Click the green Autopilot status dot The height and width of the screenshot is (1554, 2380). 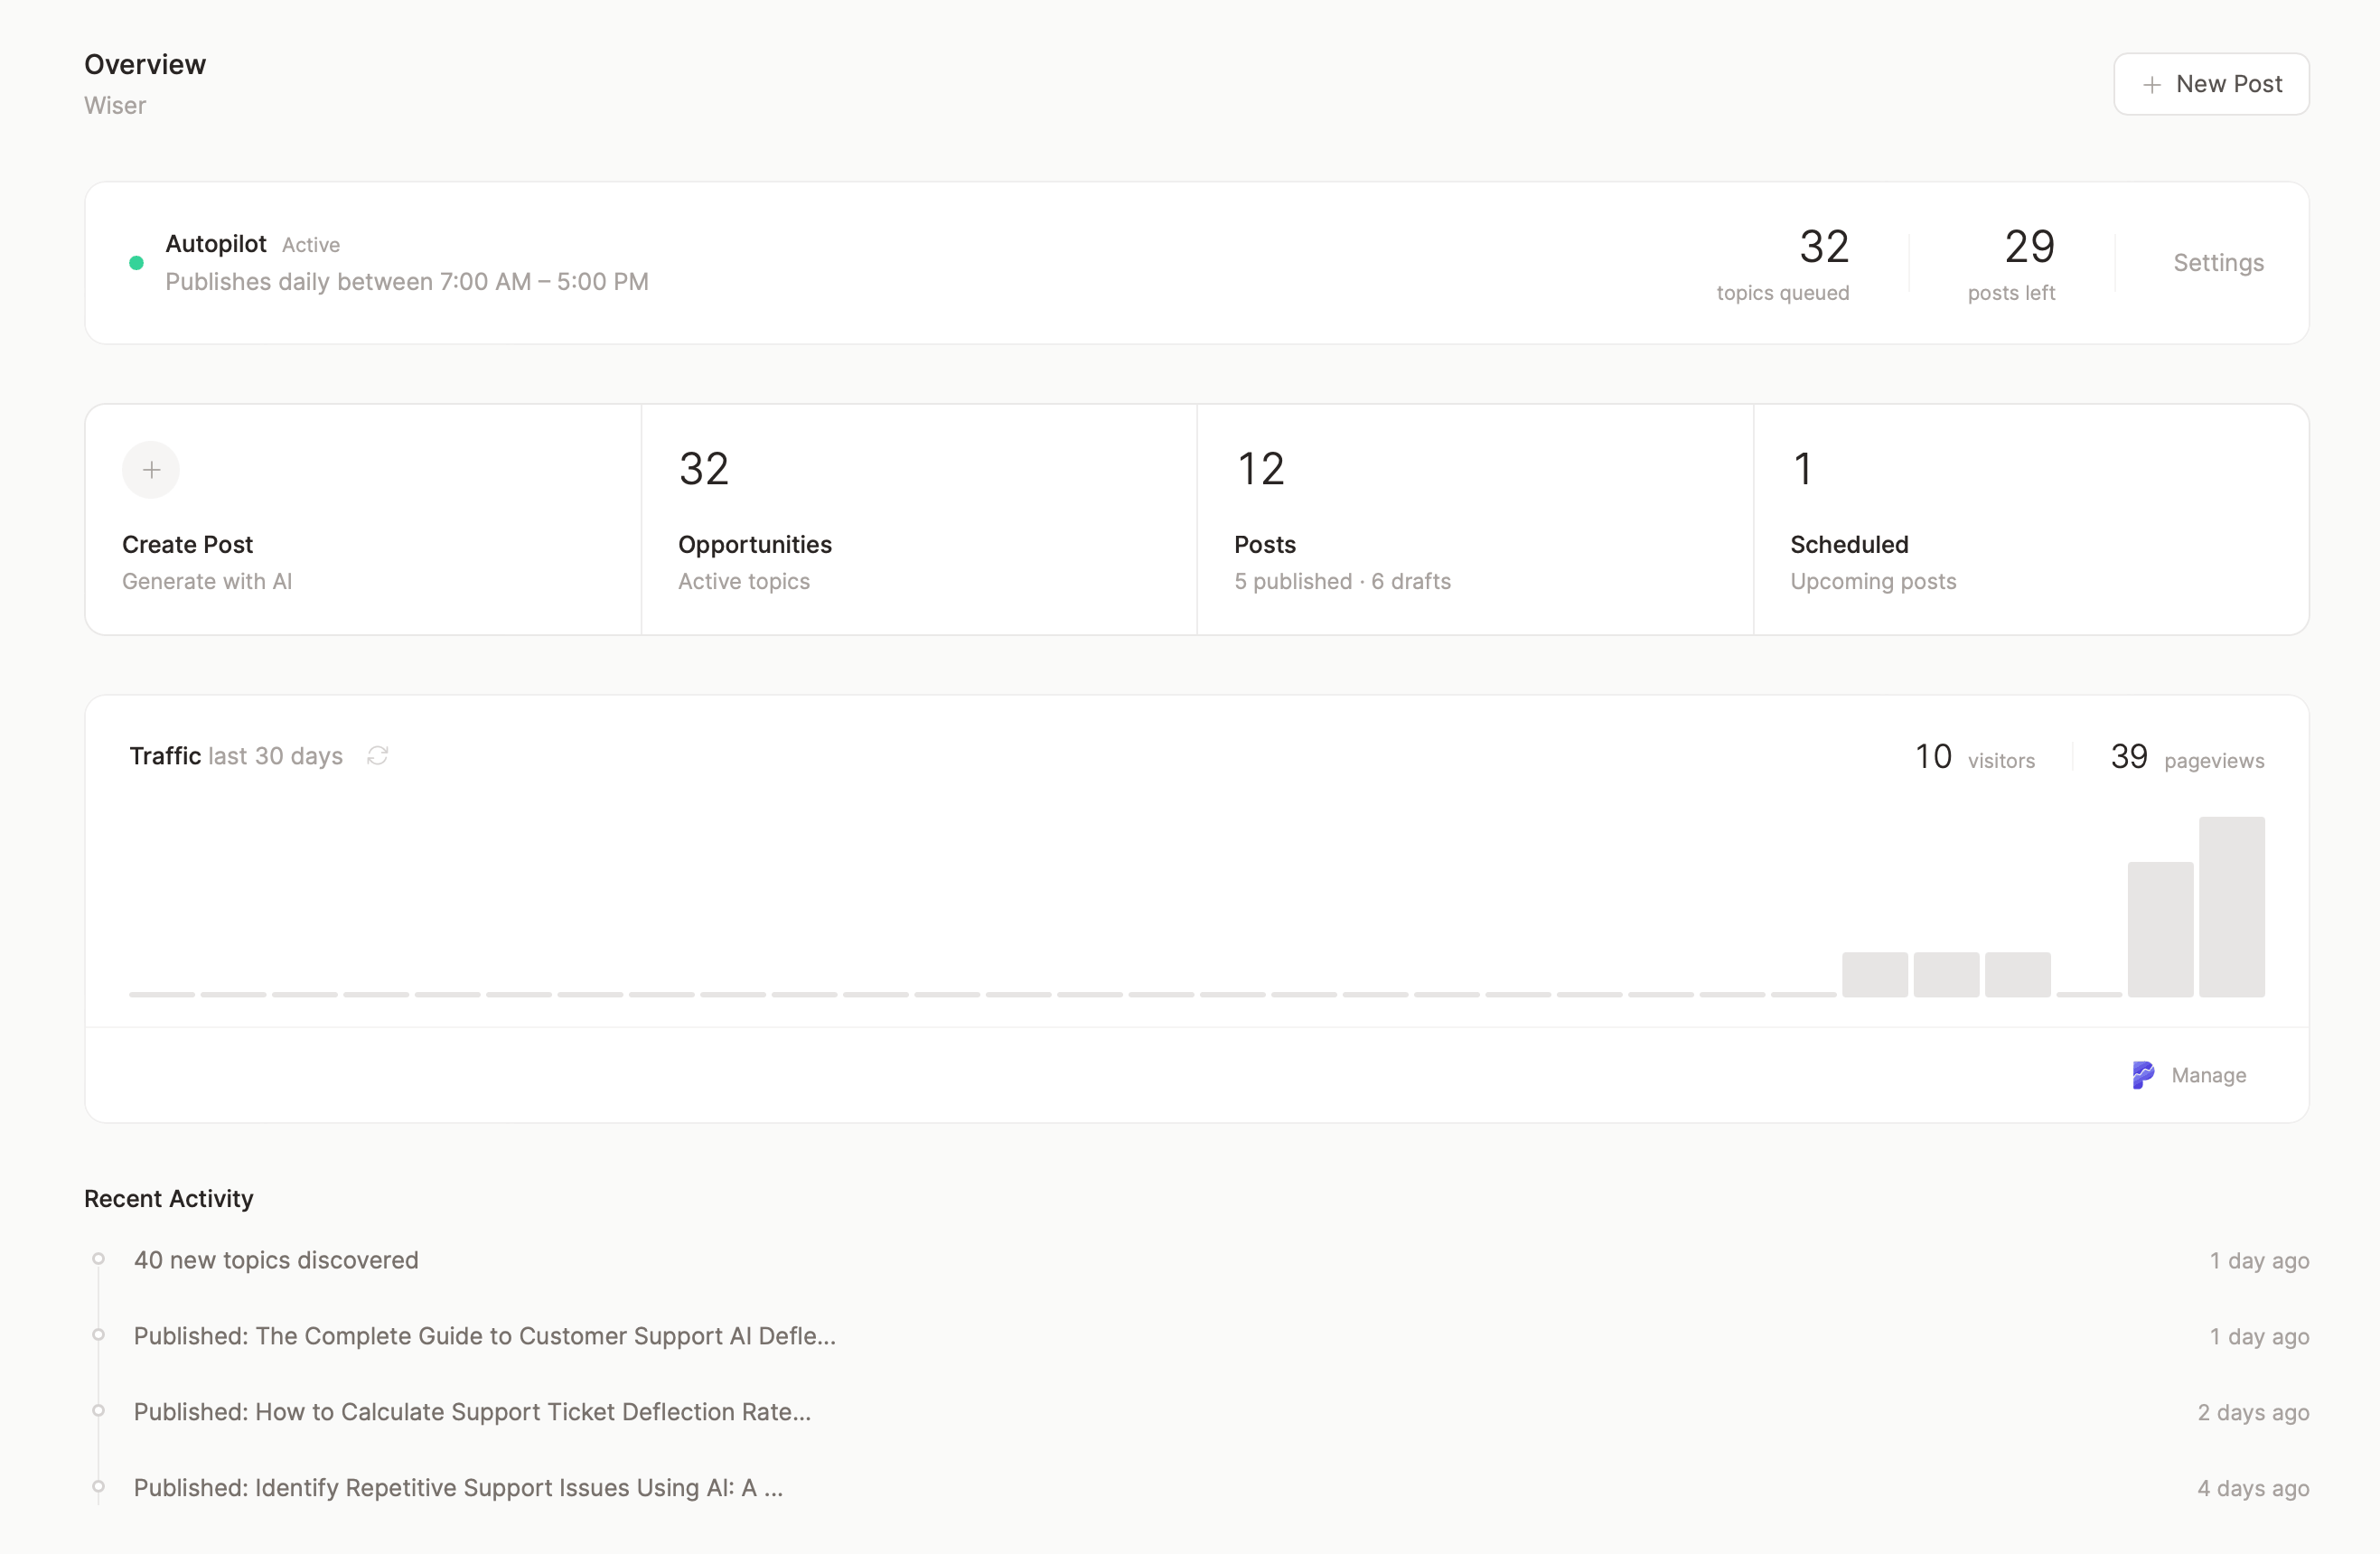point(137,263)
